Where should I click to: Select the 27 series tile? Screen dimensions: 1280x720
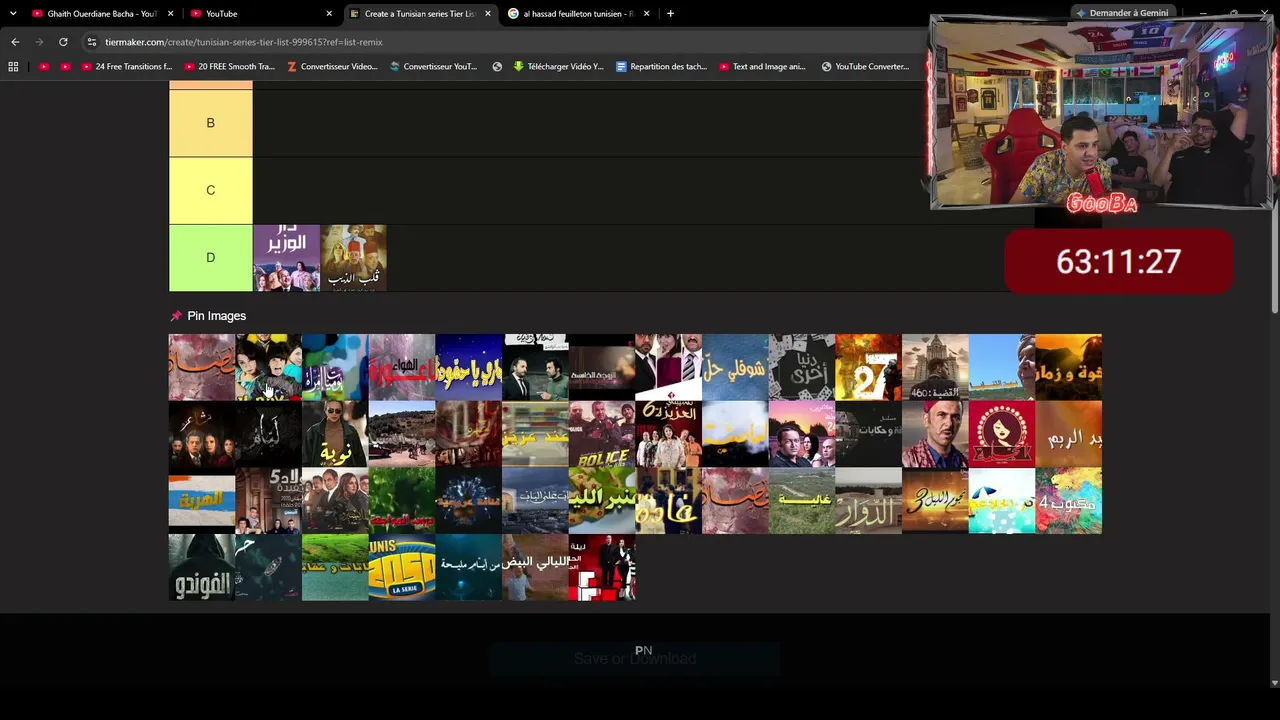(868, 367)
